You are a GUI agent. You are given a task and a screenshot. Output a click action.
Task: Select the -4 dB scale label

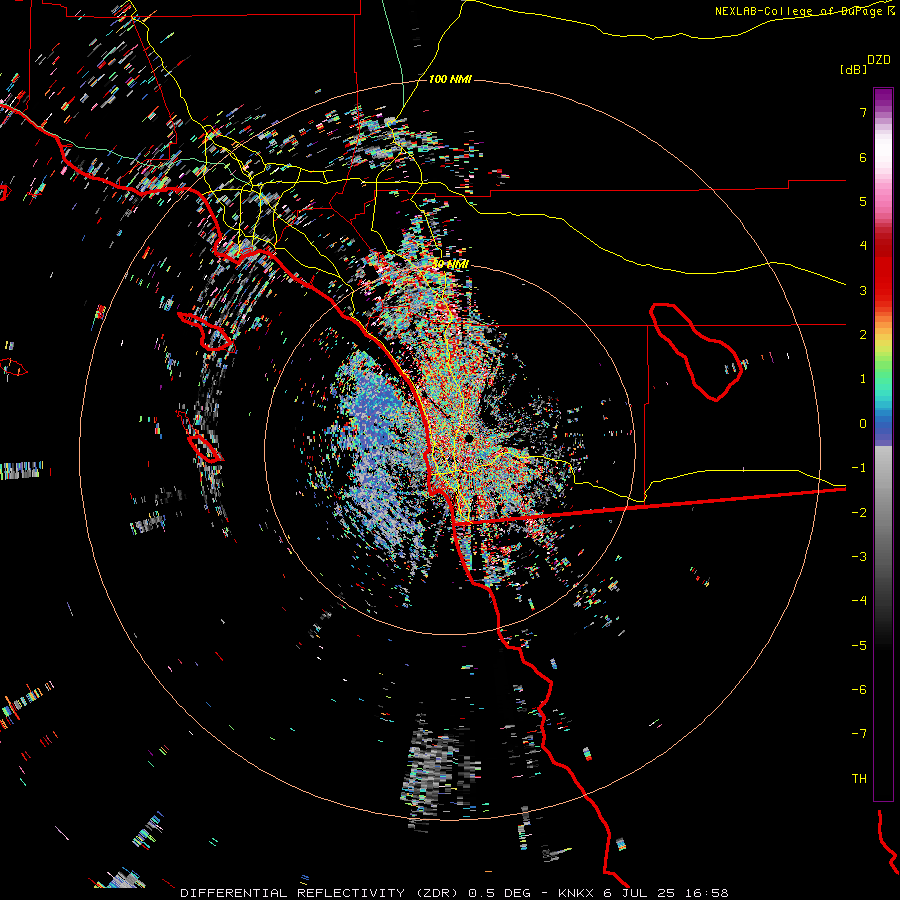(x=859, y=601)
